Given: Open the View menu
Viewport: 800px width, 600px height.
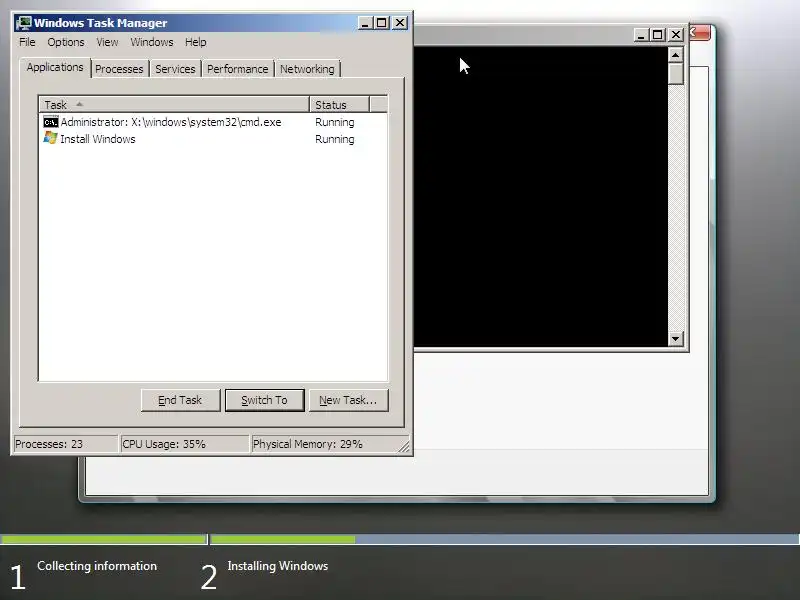Looking at the screenshot, I should coord(107,42).
